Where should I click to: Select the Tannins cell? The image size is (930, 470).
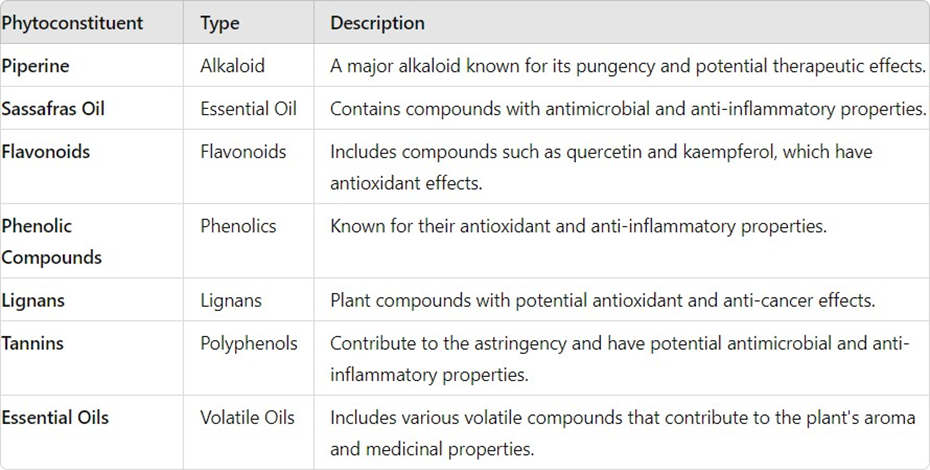tap(33, 343)
